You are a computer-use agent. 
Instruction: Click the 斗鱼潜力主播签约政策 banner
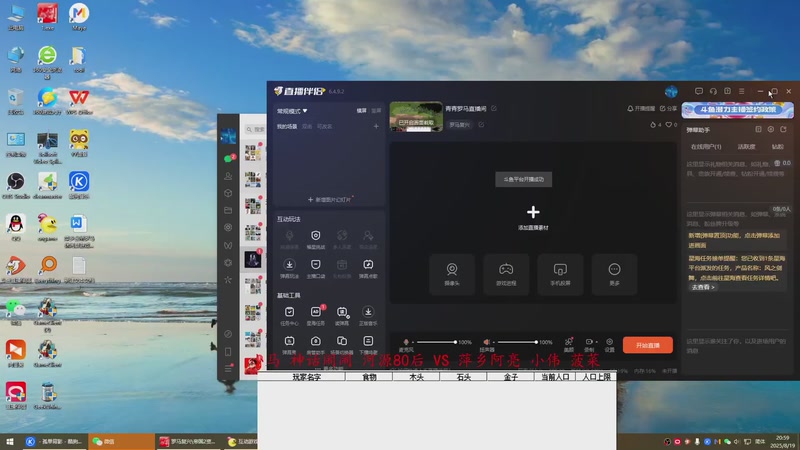[x=738, y=110]
